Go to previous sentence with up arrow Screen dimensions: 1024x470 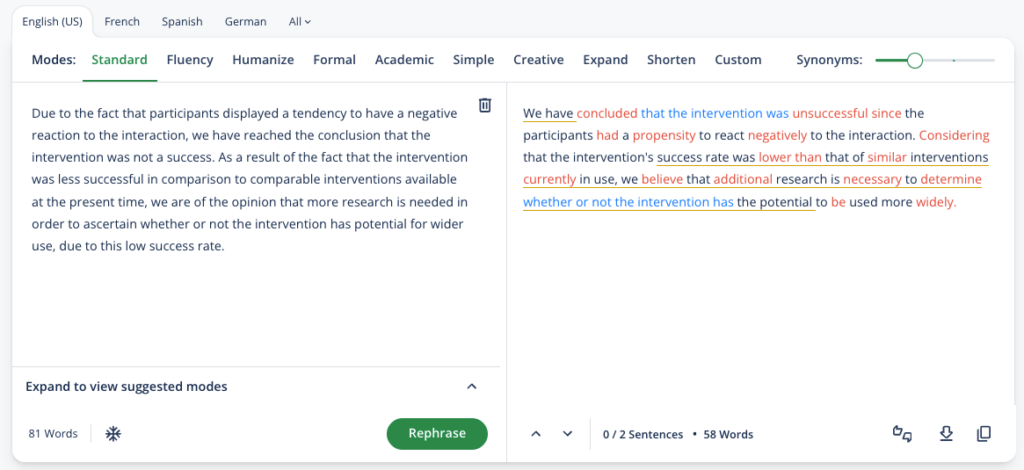(x=536, y=434)
